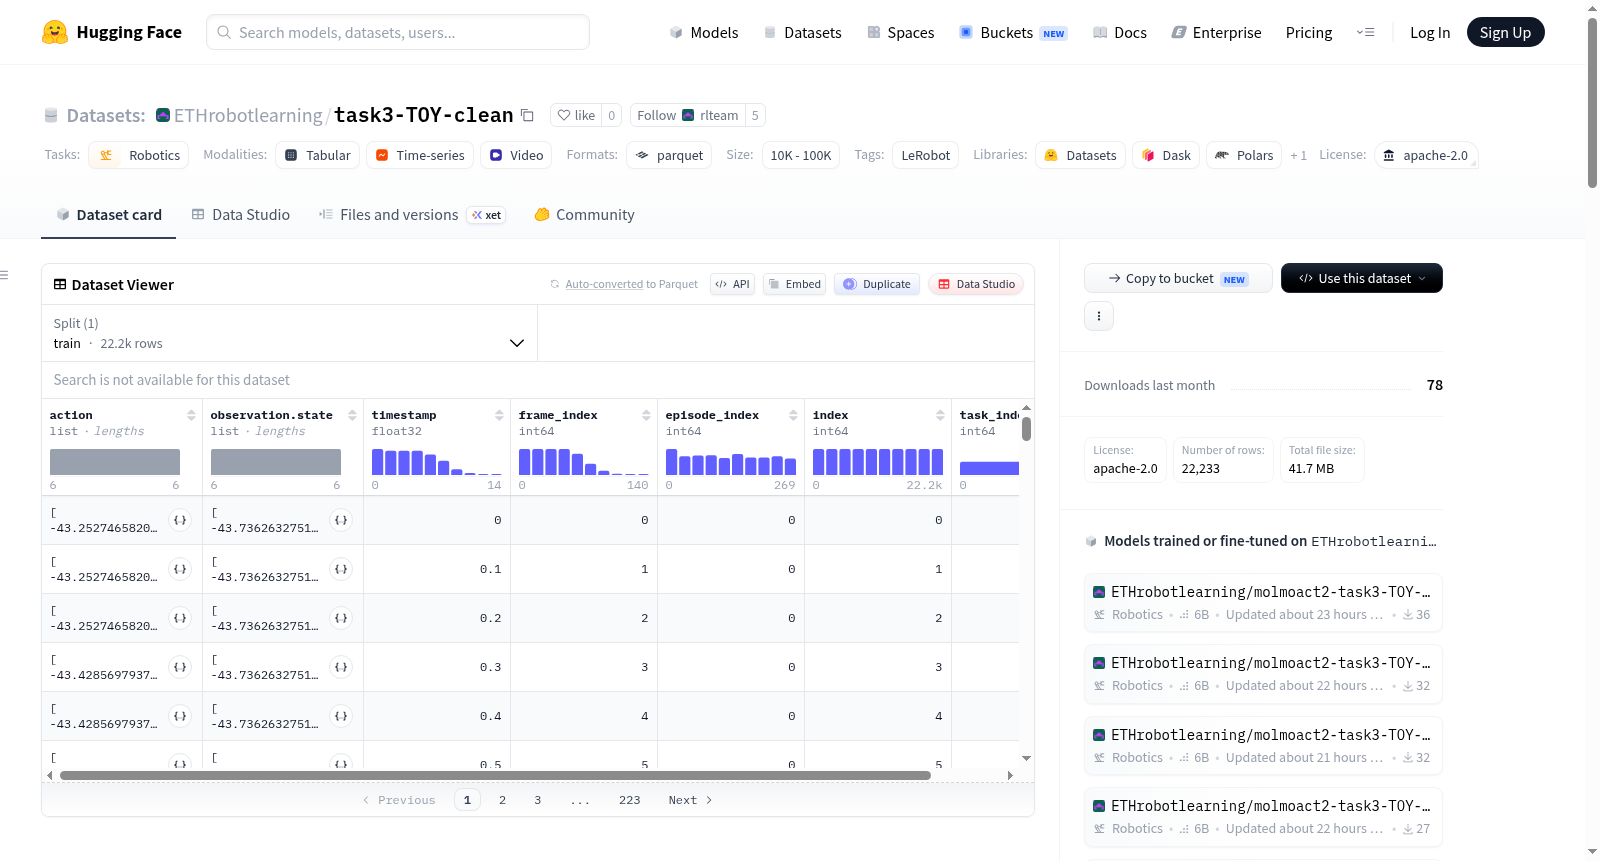The width and height of the screenshot is (1600, 861).
Task: Click the table vertical scrollbar thumb
Action: (x=1026, y=429)
